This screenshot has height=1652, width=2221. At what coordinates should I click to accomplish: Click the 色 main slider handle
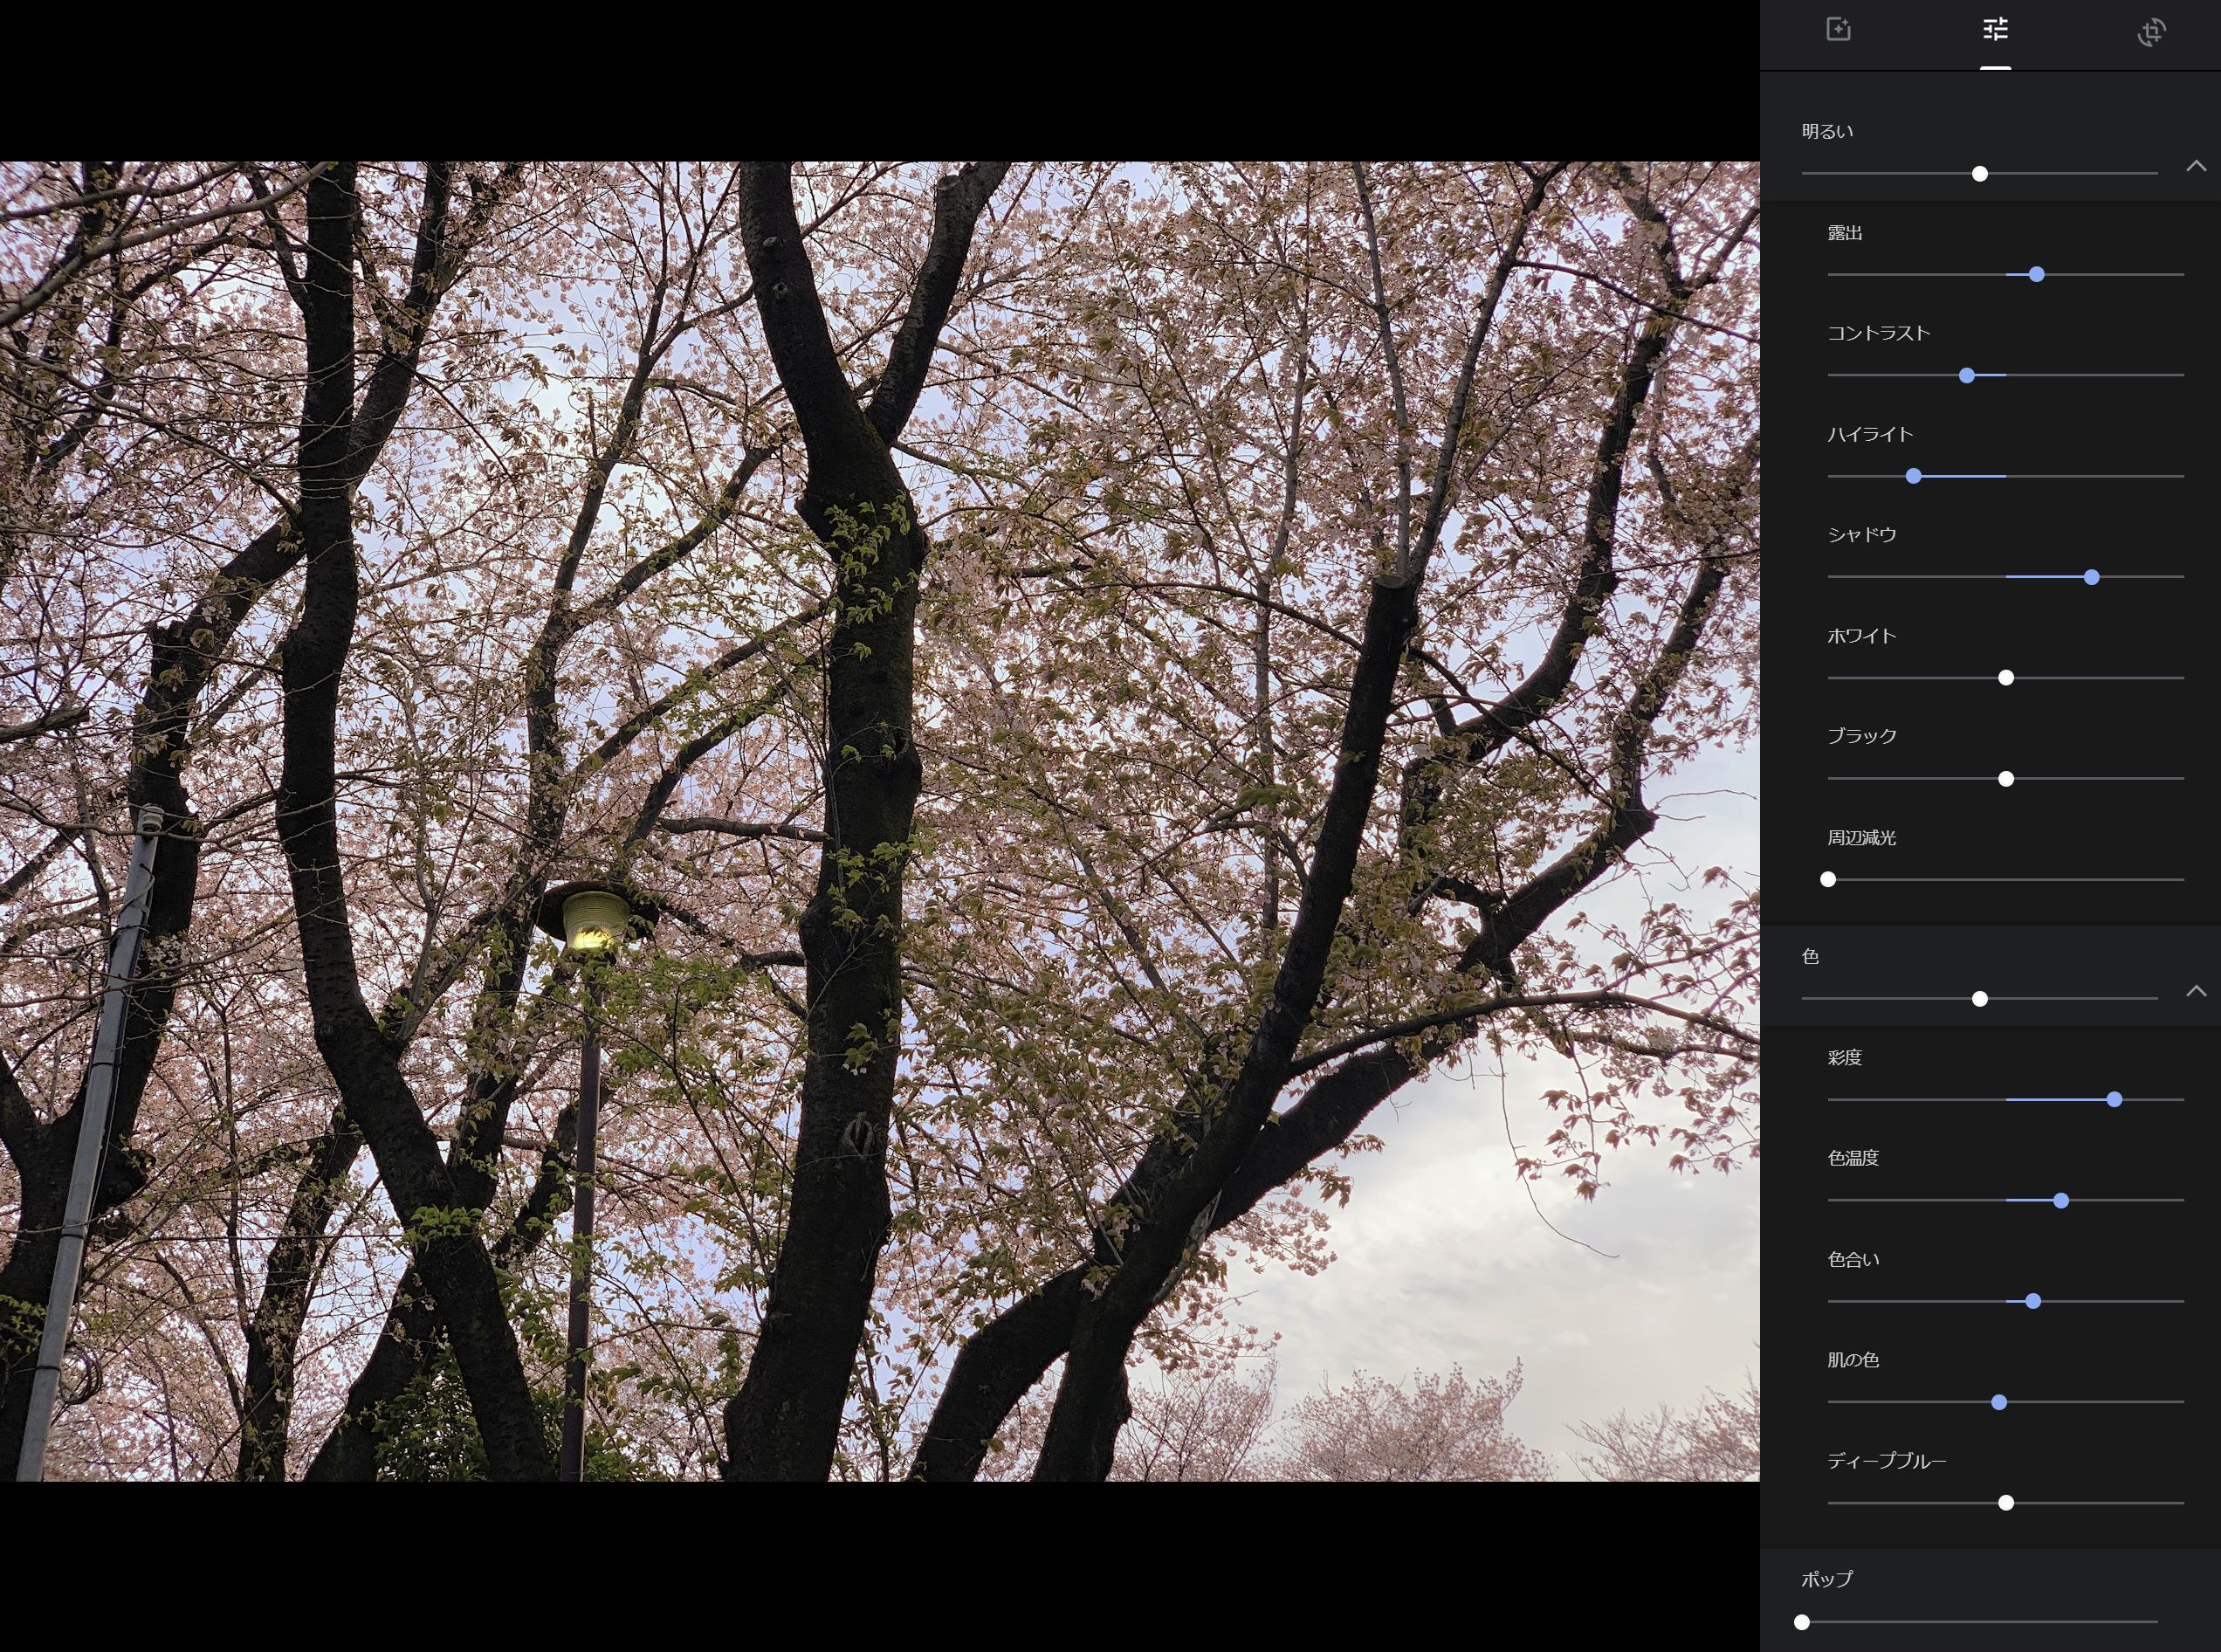pyautogui.click(x=1979, y=999)
